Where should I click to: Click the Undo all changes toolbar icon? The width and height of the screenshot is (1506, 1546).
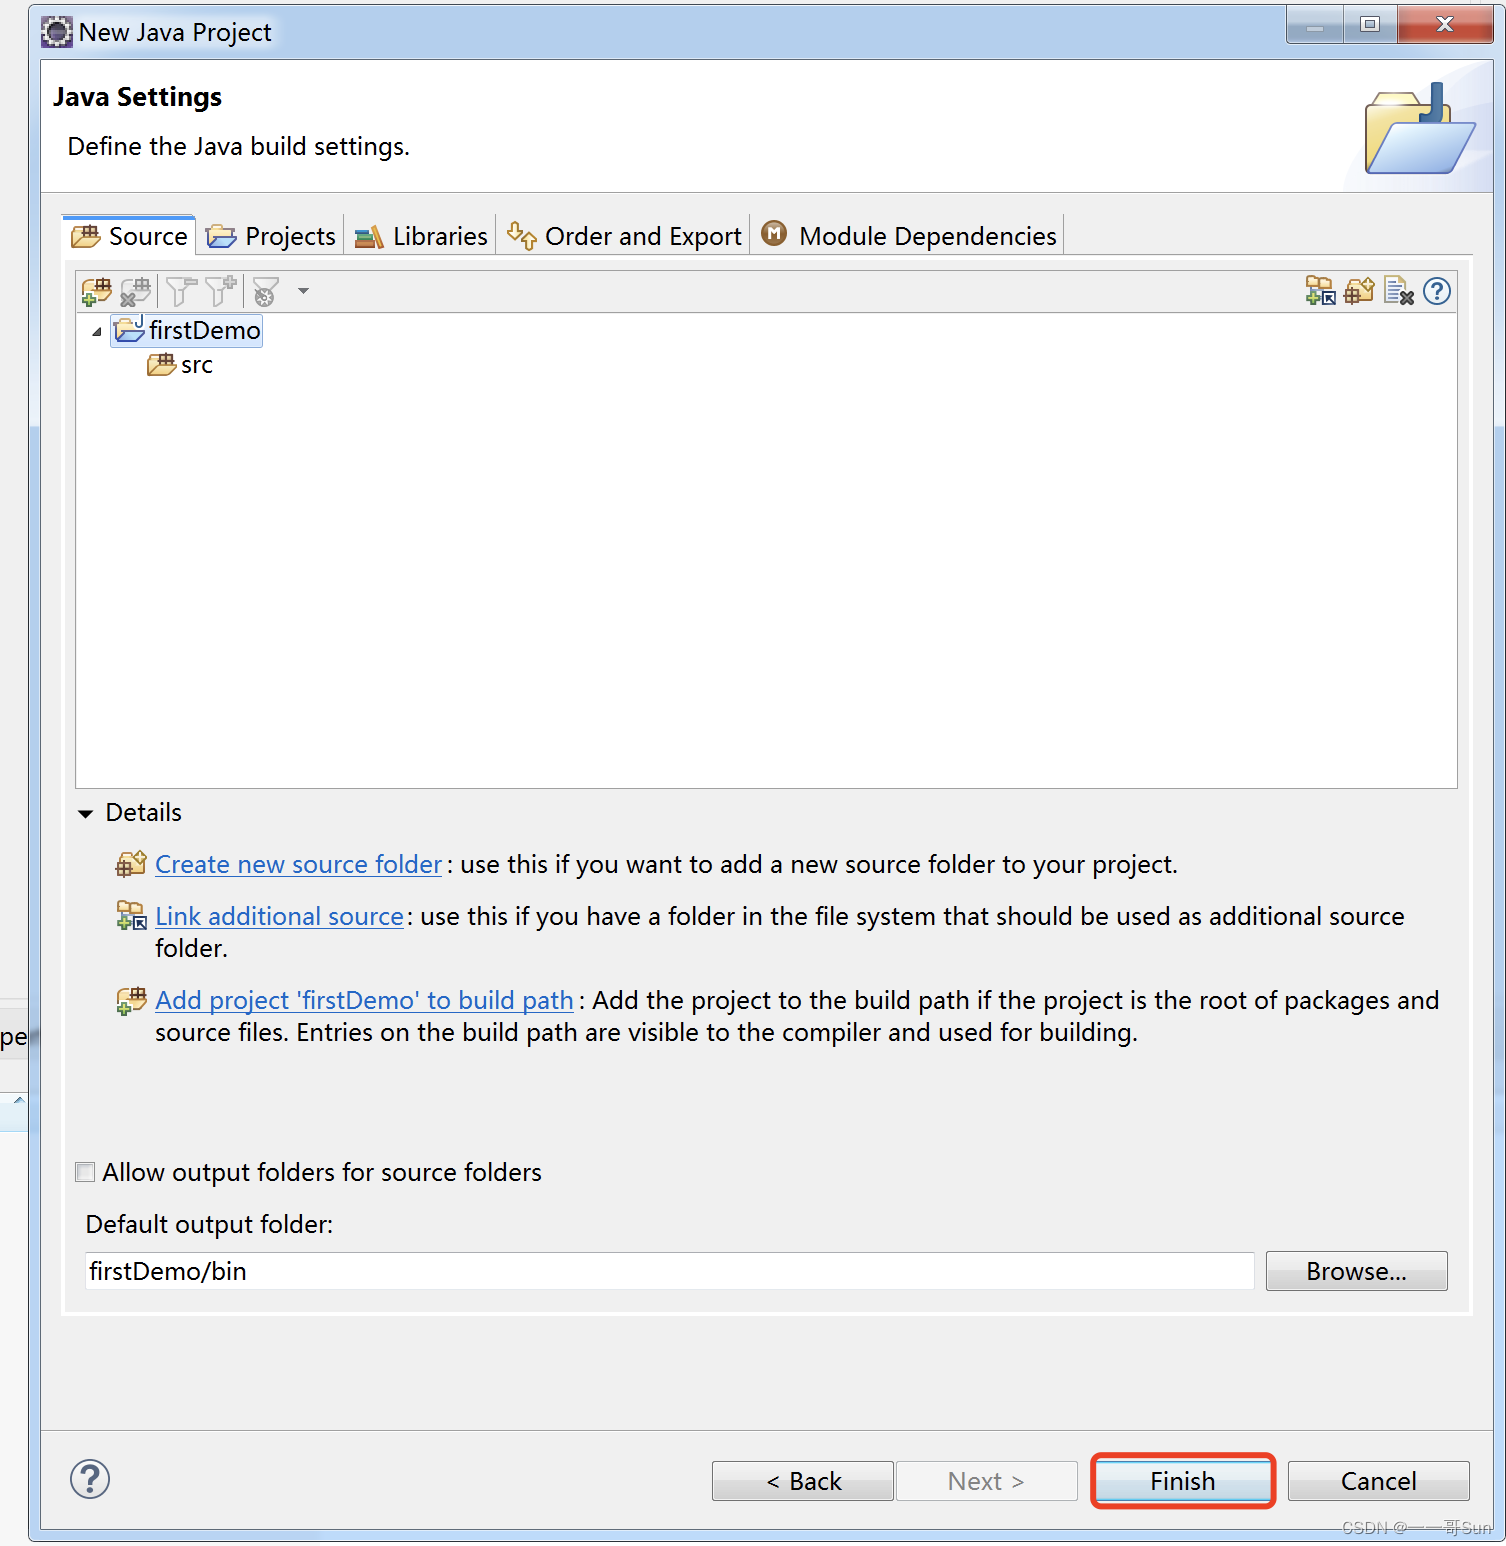click(x=1399, y=291)
